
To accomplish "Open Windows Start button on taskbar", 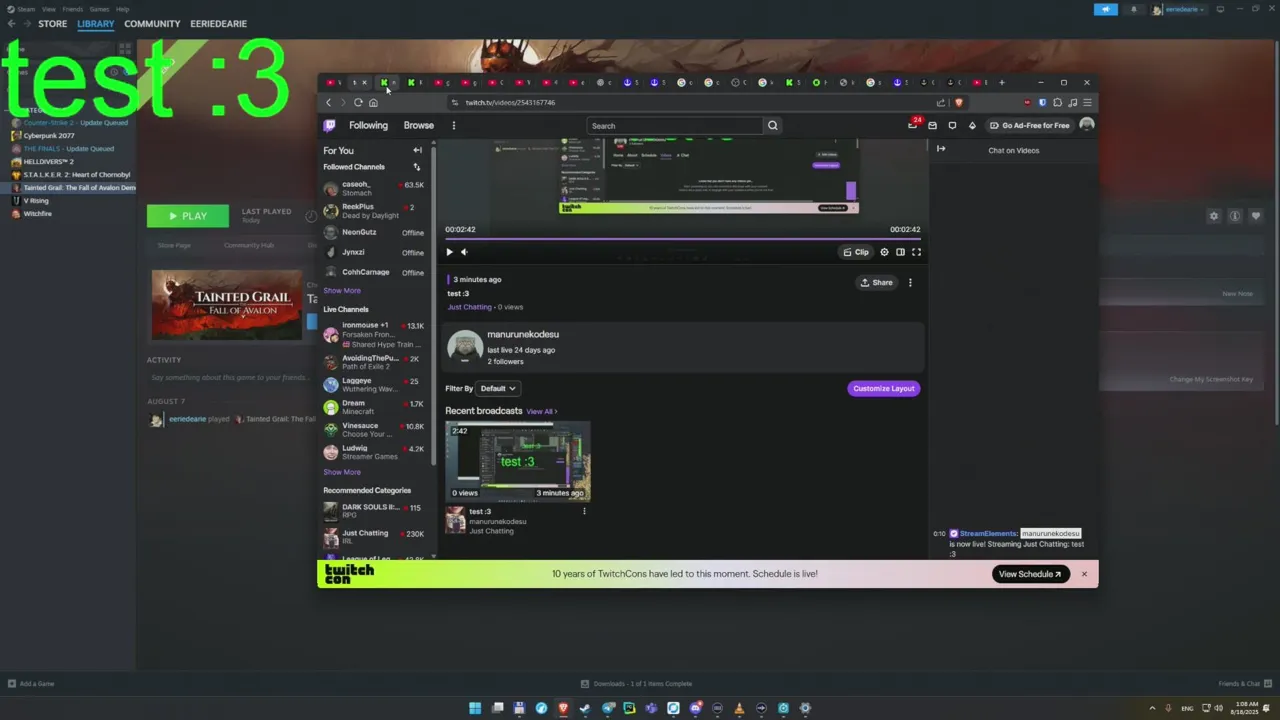I will 475,708.
